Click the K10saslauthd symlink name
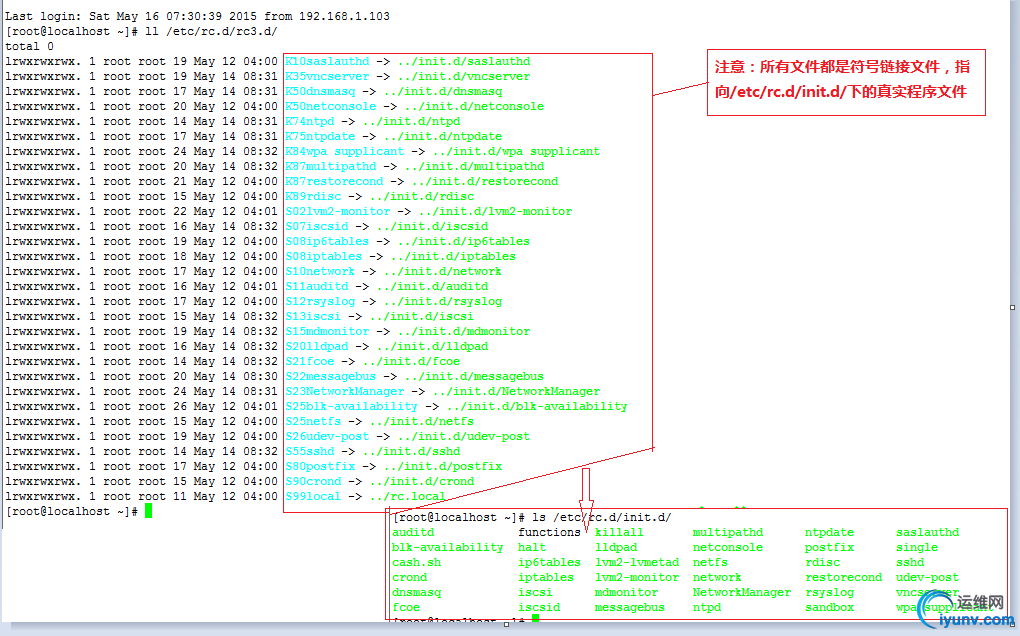 coord(327,61)
